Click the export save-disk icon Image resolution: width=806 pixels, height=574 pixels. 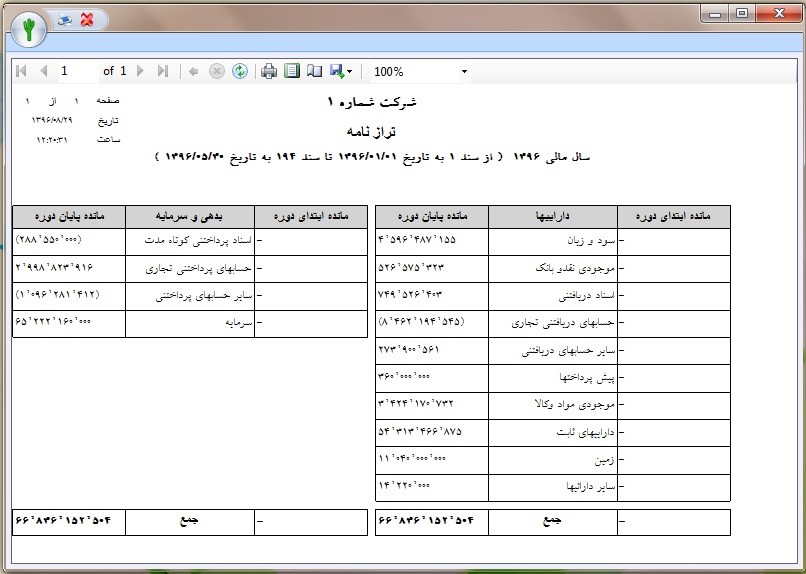click(x=337, y=71)
